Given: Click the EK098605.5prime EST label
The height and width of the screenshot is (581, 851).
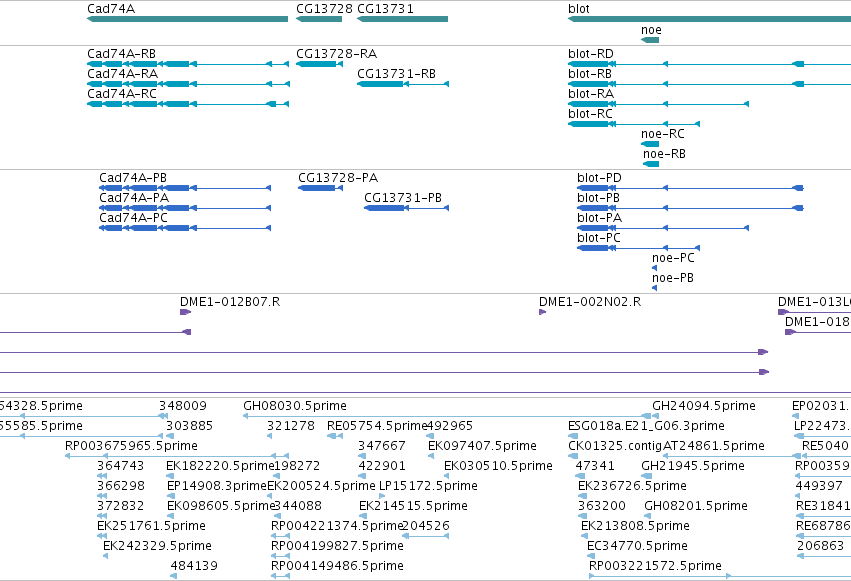Looking at the screenshot, I should click(221, 507).
